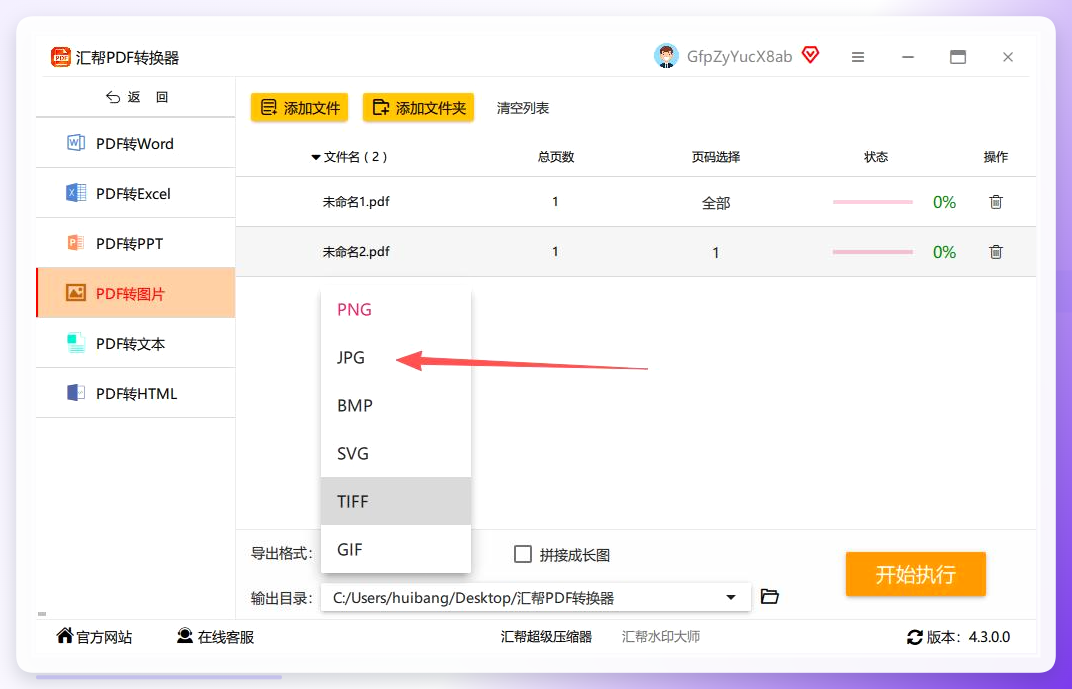
Task: Click the PDF转文本 text file icon
Action: 76,342
